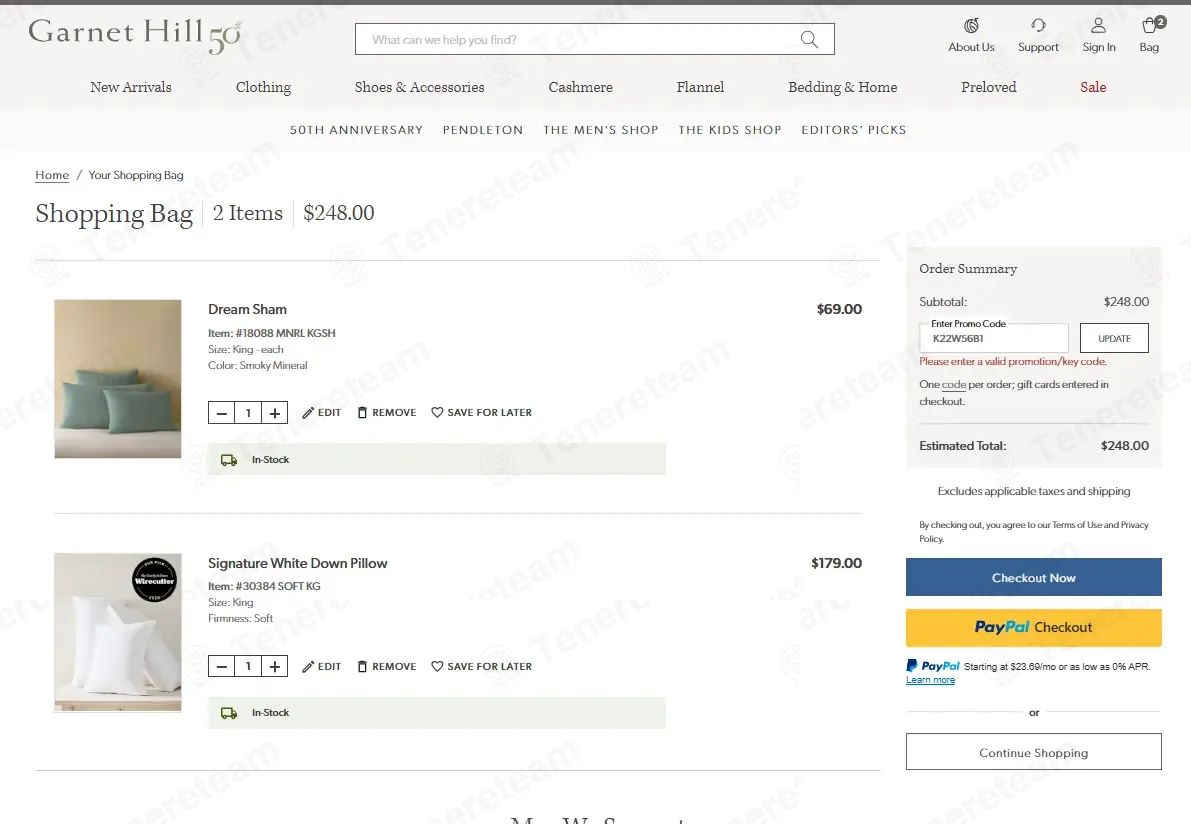Remove Signature White Down Pillow from bag
This screenshot has width=1191, height=824.
pos(387,666)
